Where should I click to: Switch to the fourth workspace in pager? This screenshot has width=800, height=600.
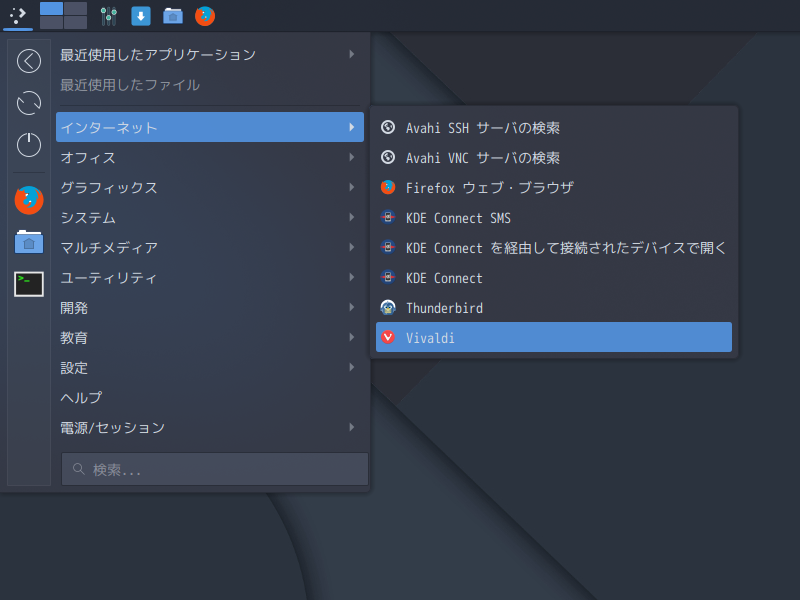pyautogui.click(x=76, y=22)
